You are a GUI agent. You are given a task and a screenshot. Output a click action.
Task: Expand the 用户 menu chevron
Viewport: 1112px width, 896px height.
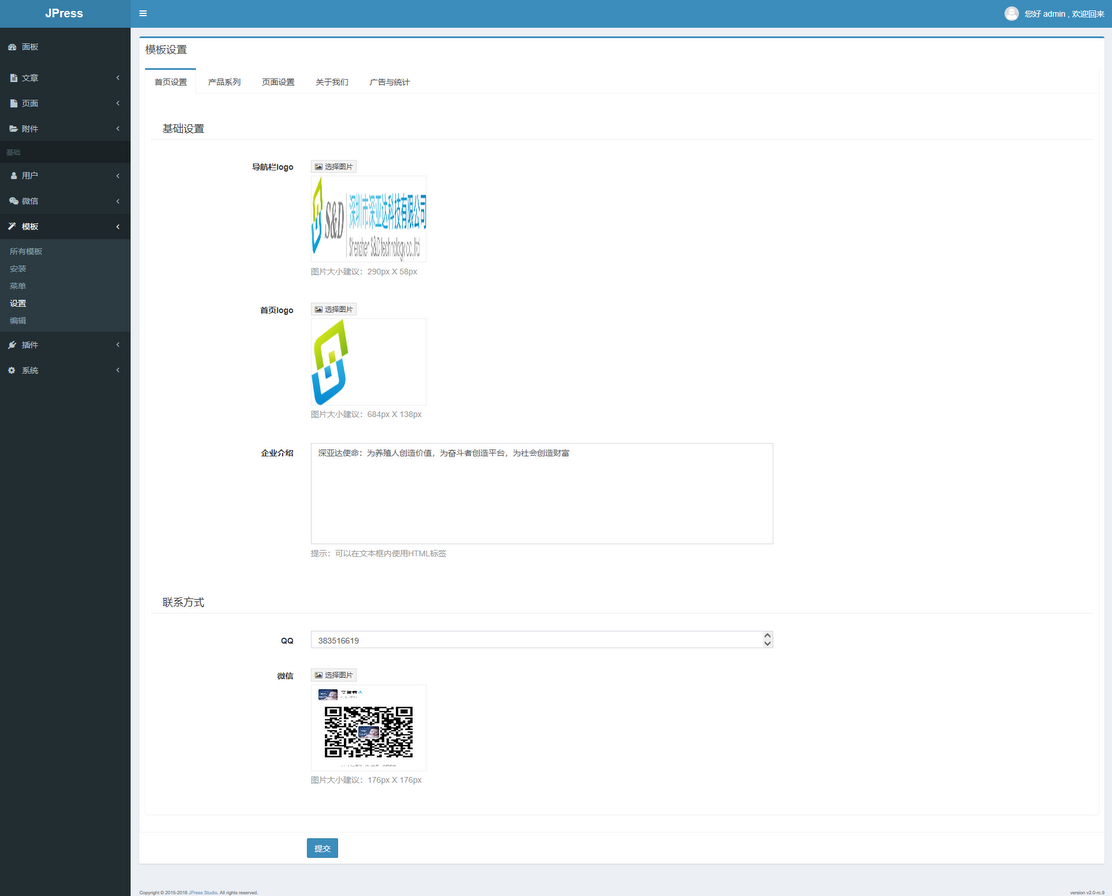(117, 176)
